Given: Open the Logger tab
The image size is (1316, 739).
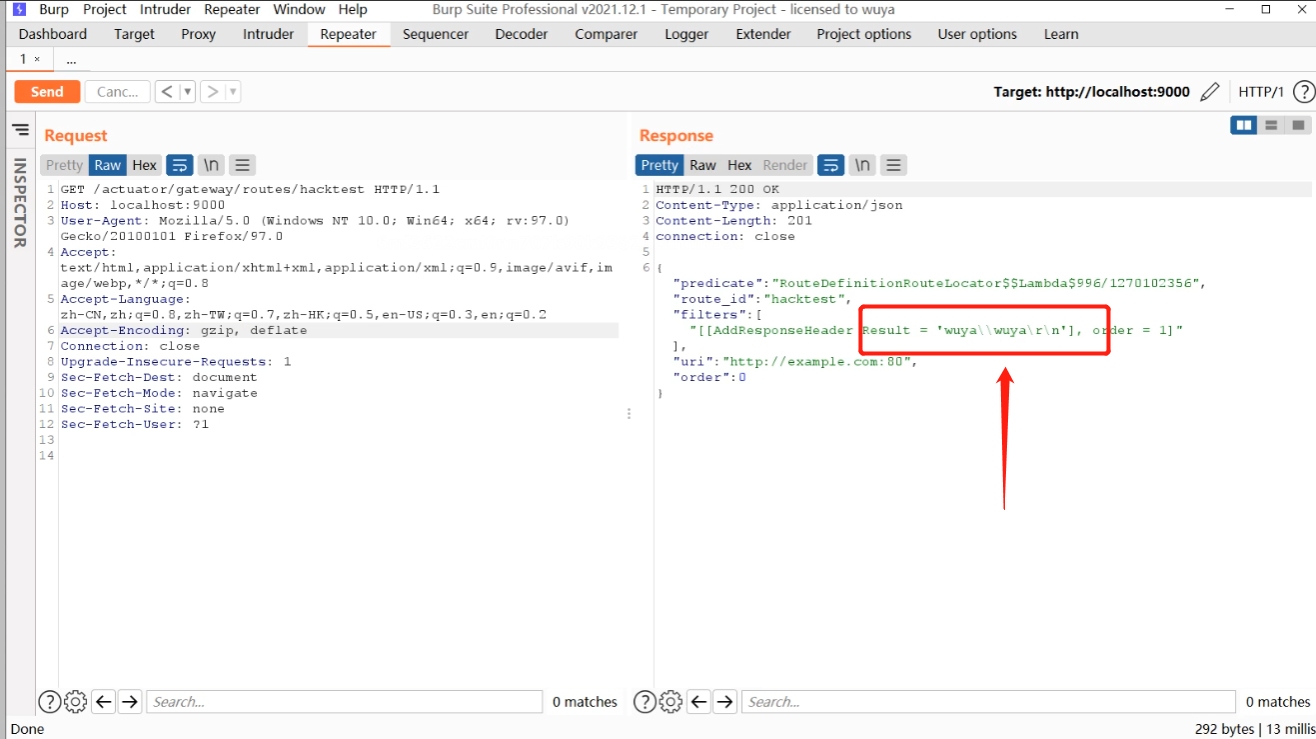Looking at the screenshot, I should pyautogui.click(x=686, y=34).
